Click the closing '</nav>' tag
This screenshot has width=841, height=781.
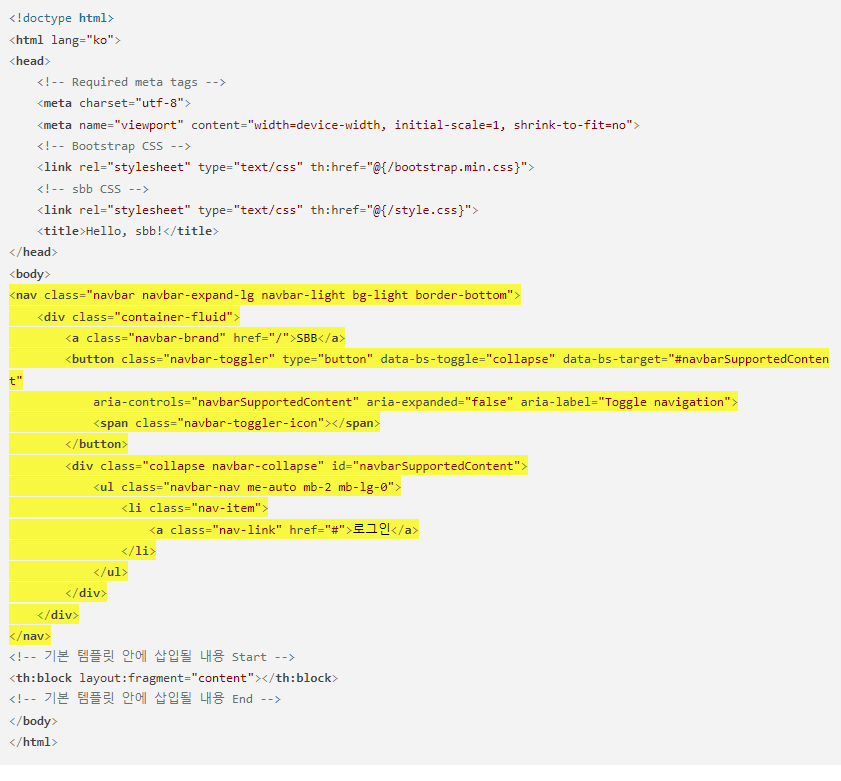pyautogui.click(x=30, y=636)
